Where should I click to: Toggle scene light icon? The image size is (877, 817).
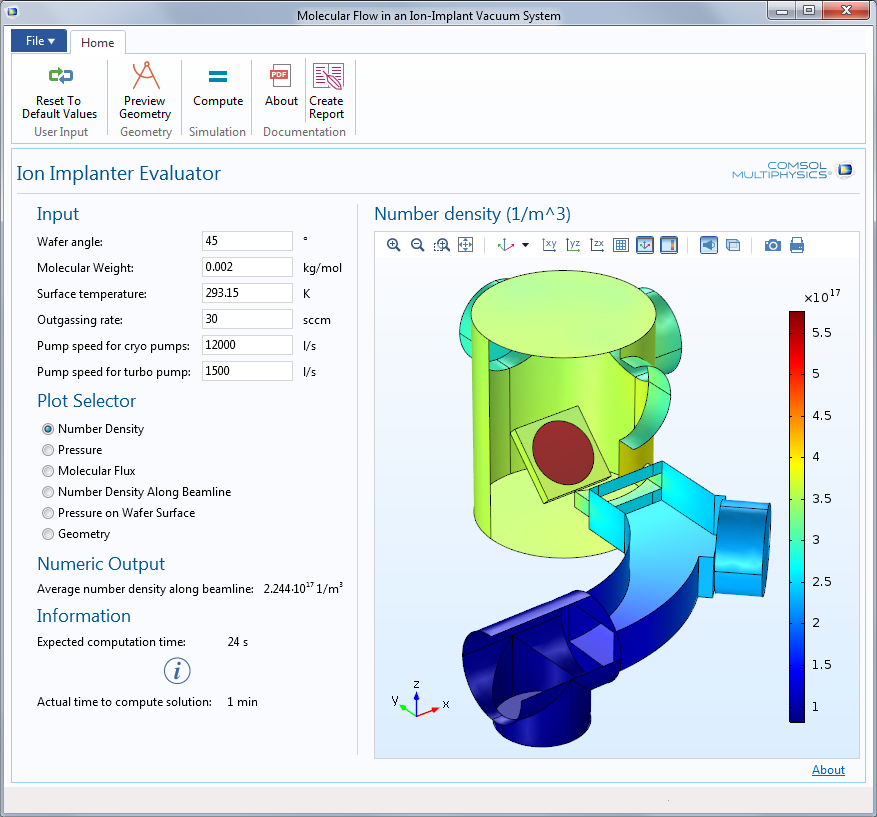click(x=709, y=245)
